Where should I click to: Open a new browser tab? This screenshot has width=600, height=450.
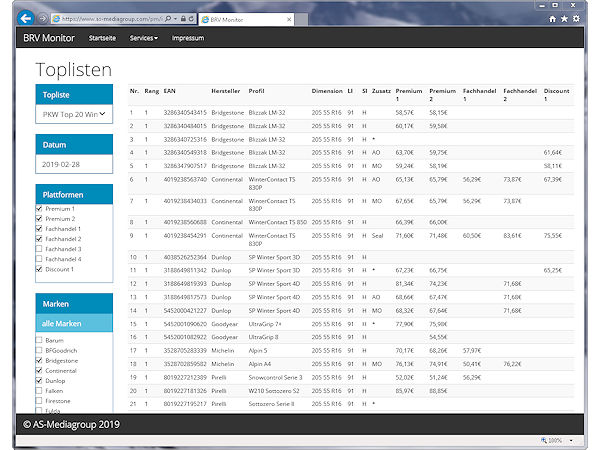pyautogui.click(x=301, y=20)
